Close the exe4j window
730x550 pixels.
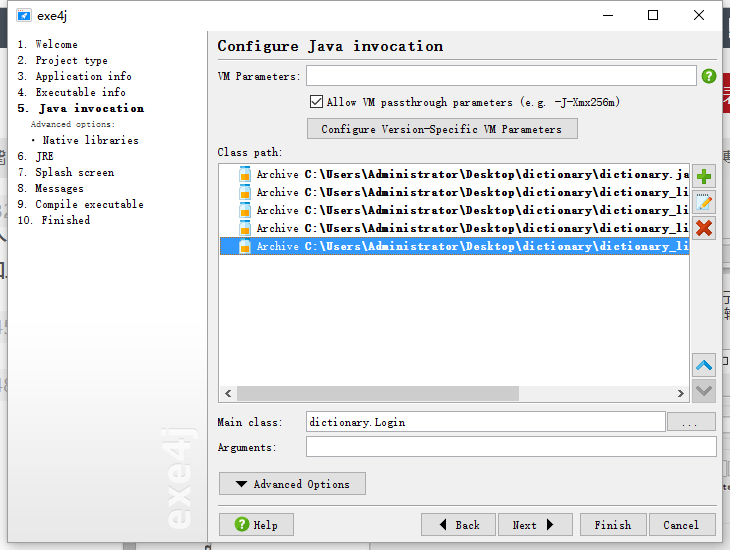click(698, 15)
